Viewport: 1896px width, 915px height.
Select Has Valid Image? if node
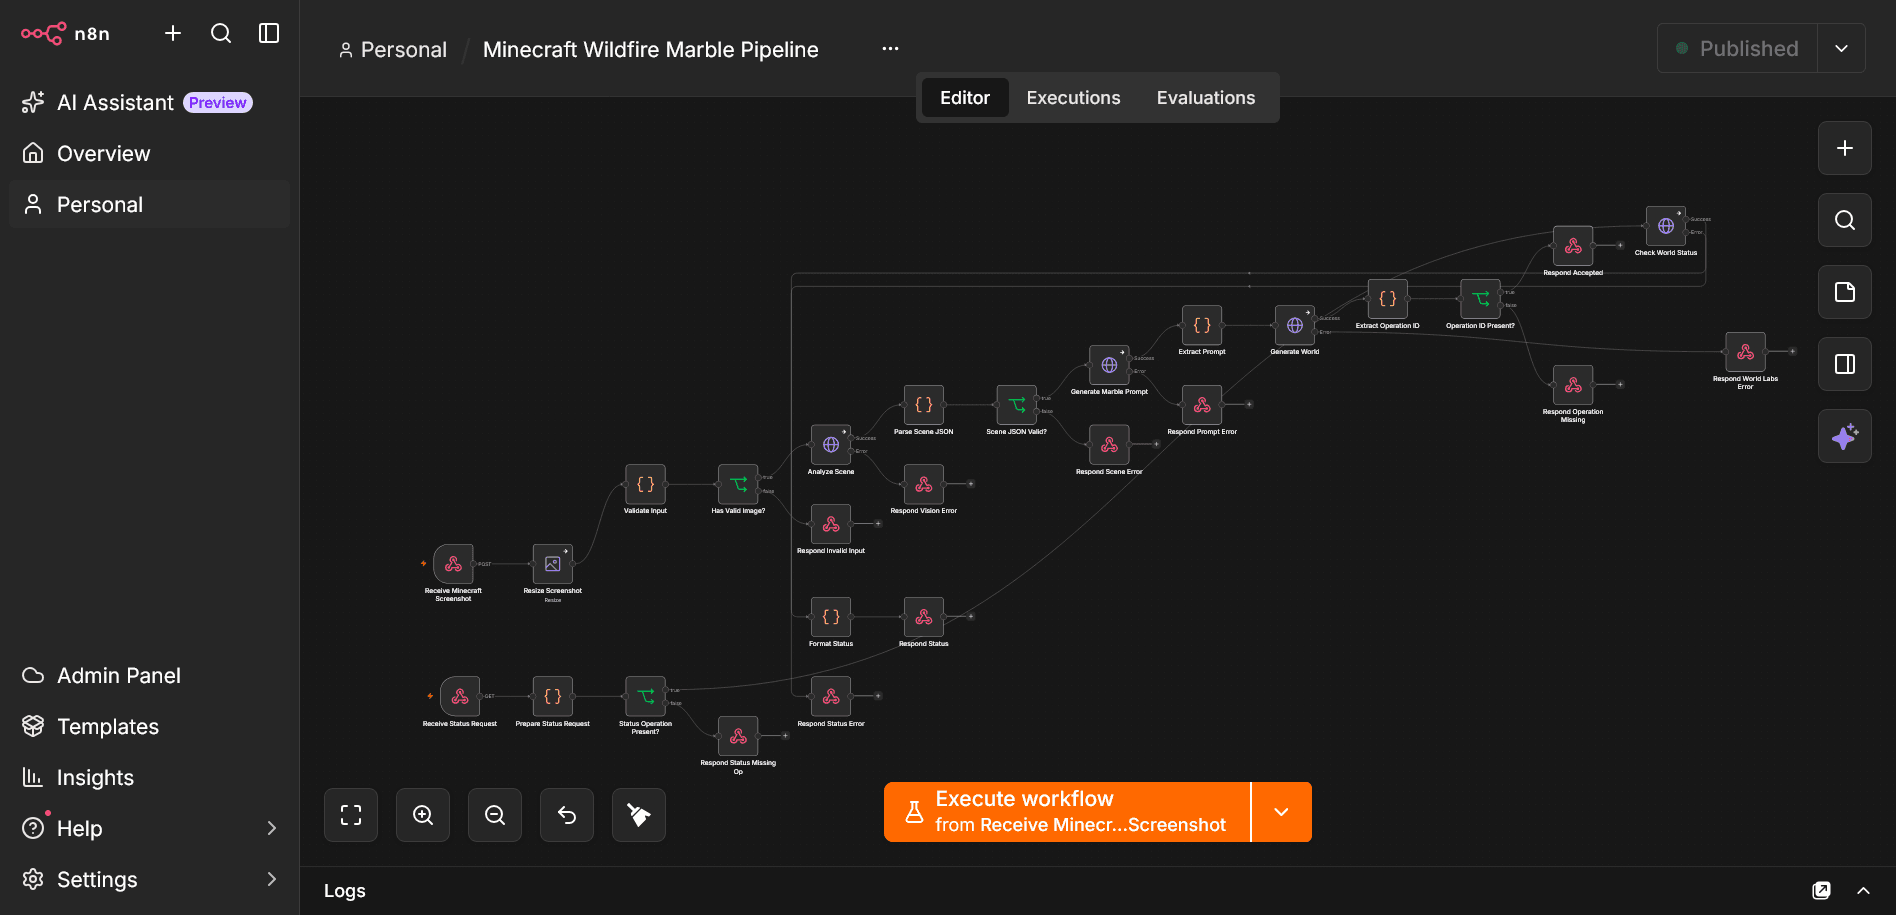click(x=738, y=484)
